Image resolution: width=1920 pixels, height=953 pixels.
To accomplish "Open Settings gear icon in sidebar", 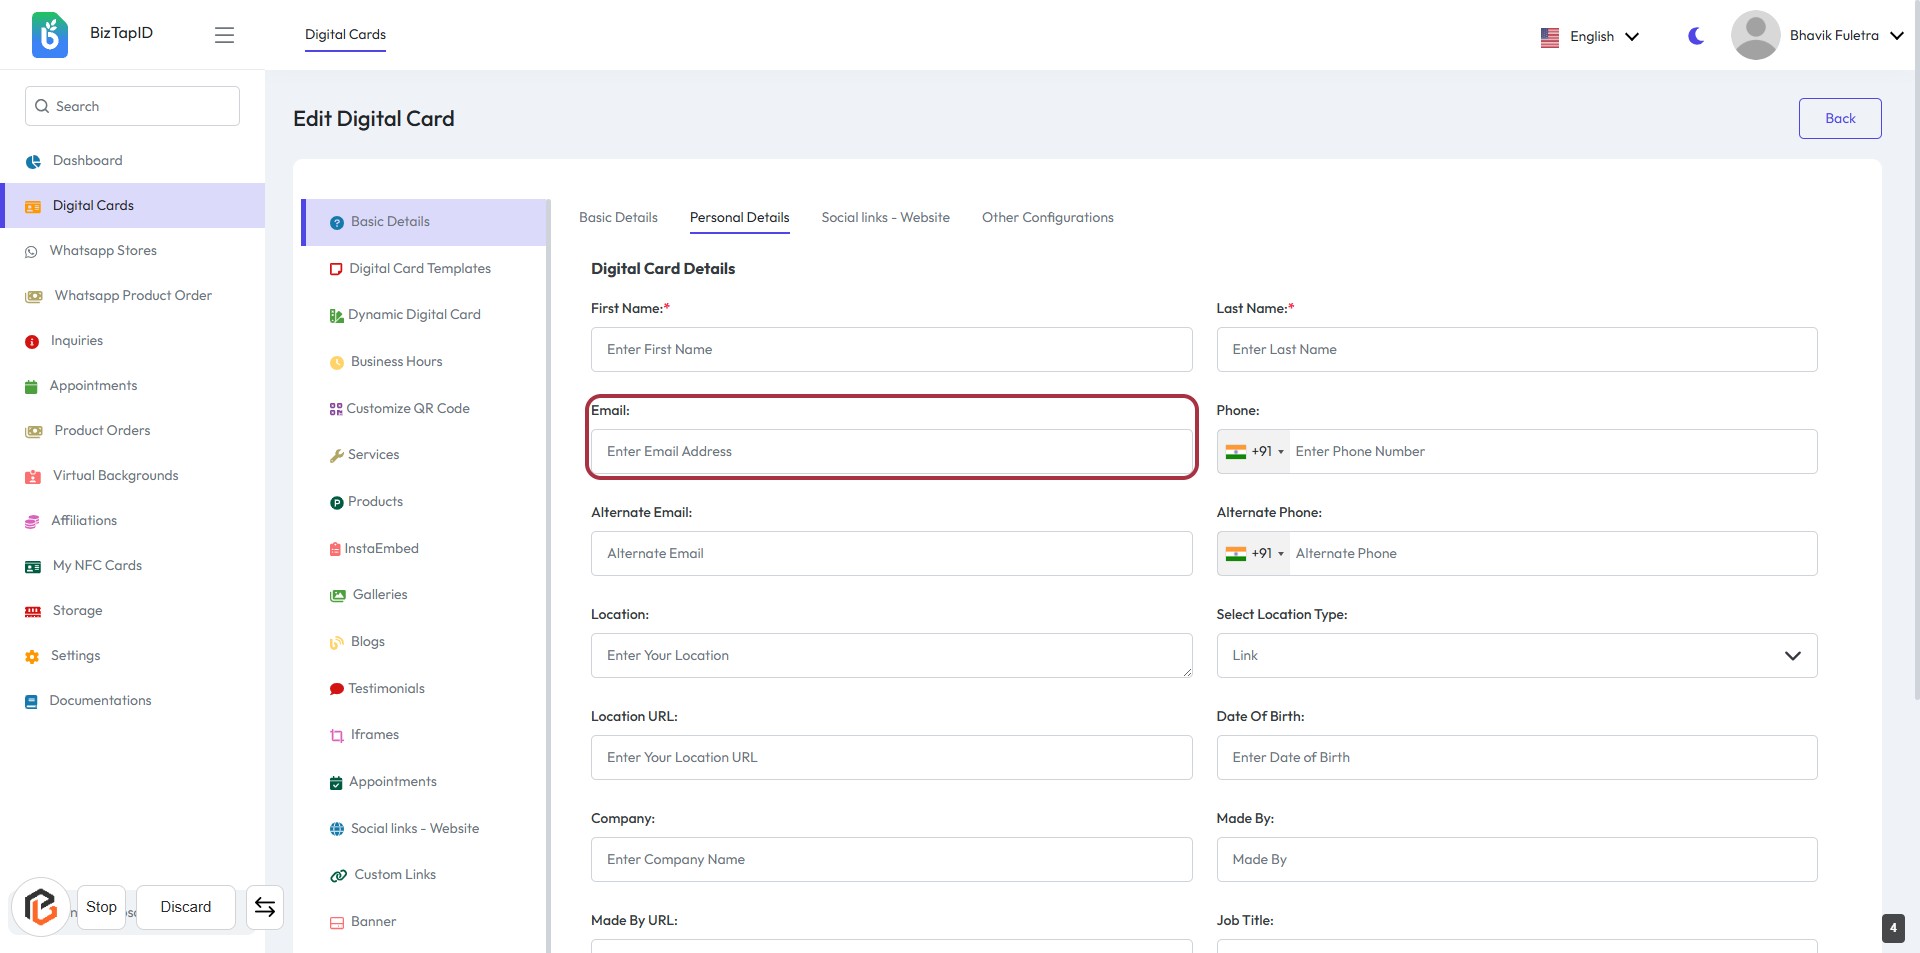I will point(32,657).
